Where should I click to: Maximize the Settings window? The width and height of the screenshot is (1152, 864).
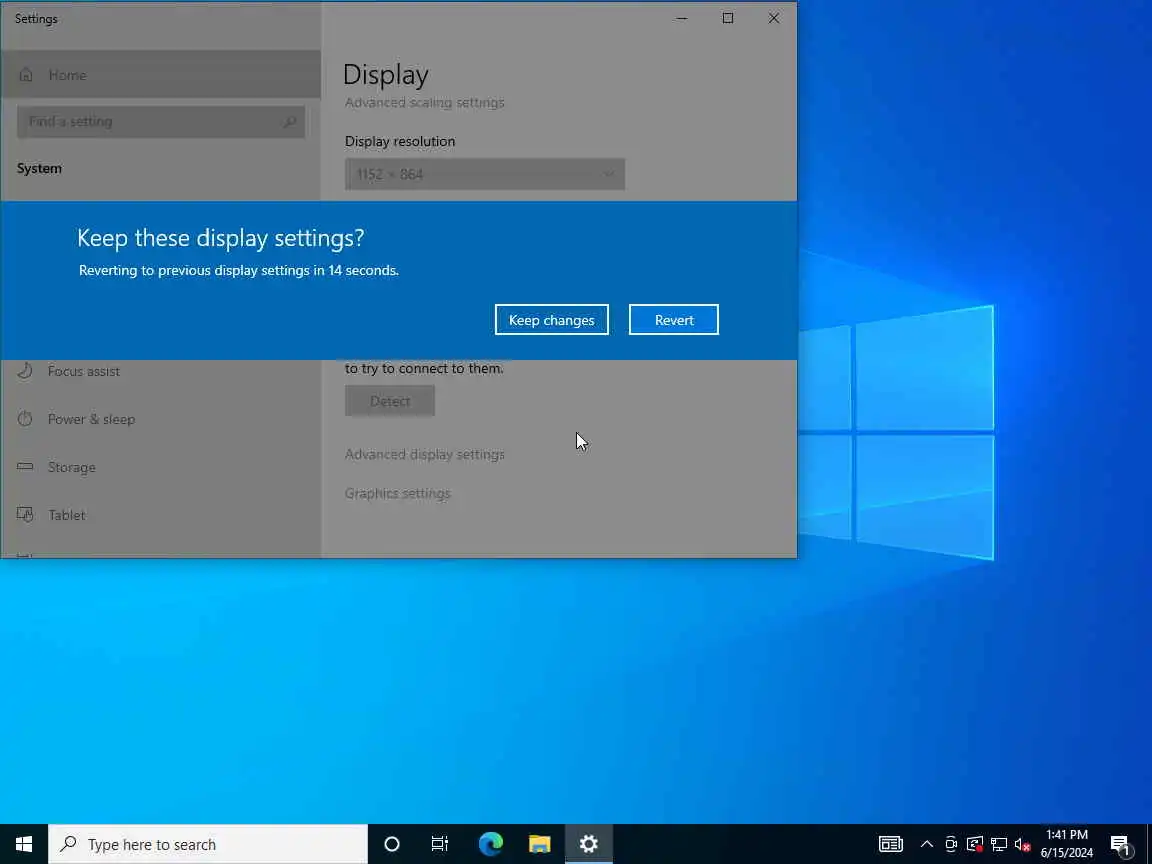click(727, 18)
